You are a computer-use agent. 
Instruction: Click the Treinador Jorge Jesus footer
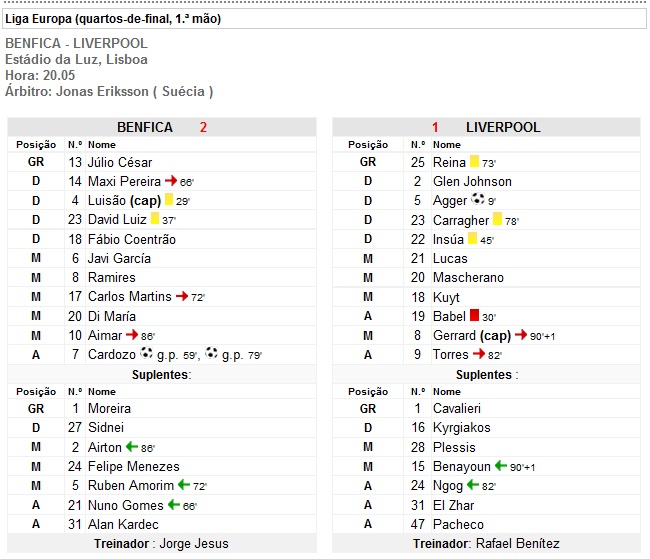point(162,544)
